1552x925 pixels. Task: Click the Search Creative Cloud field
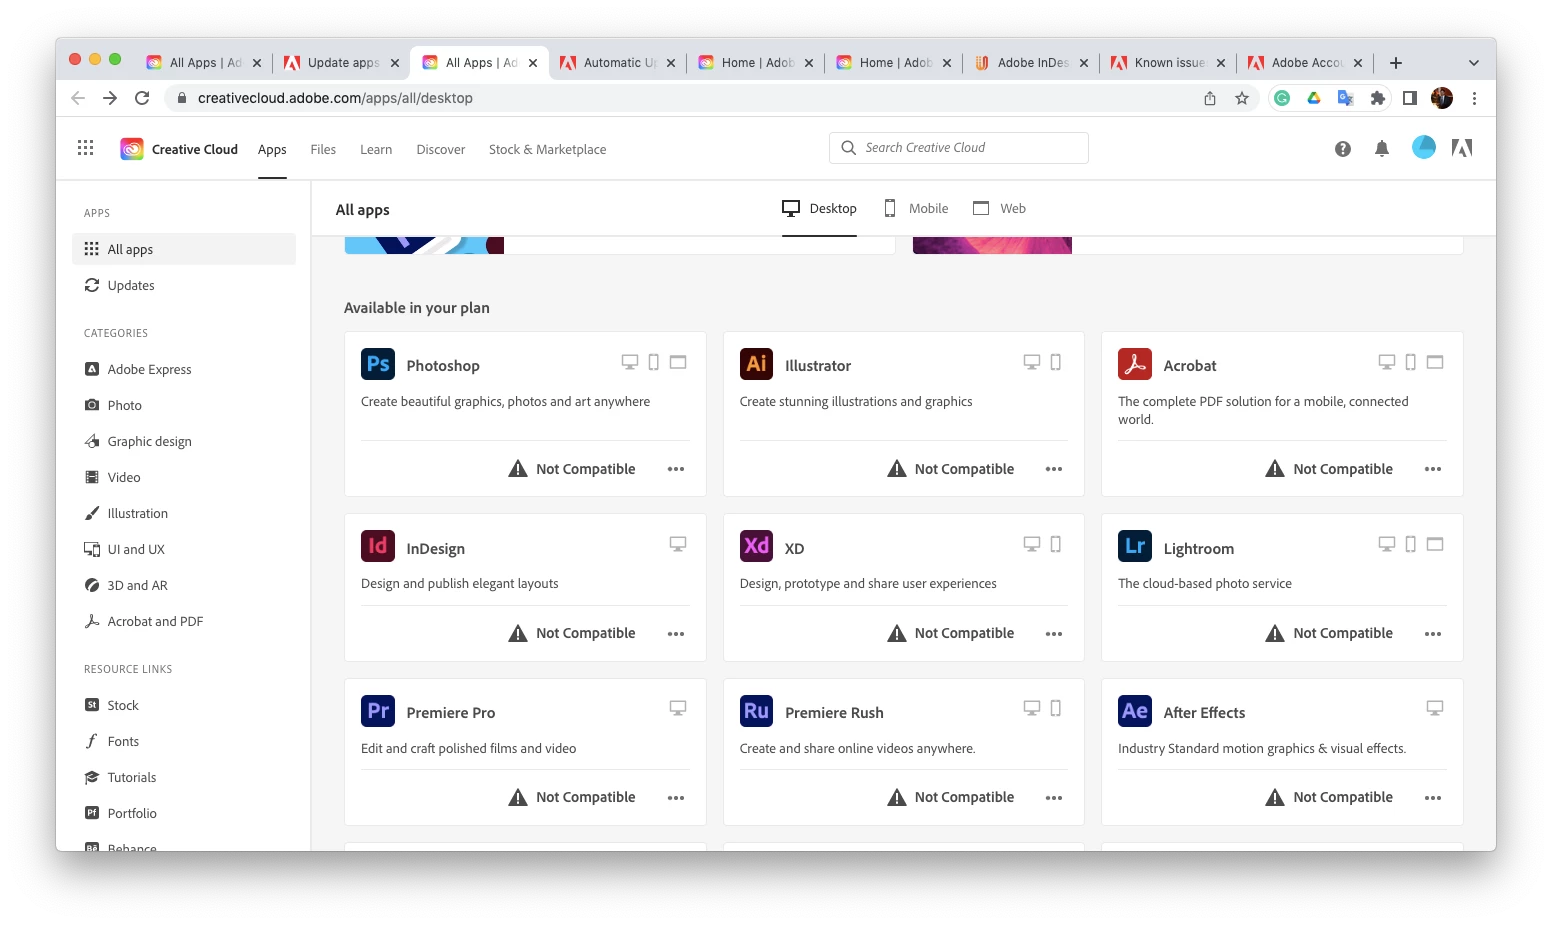pos(959,148)
